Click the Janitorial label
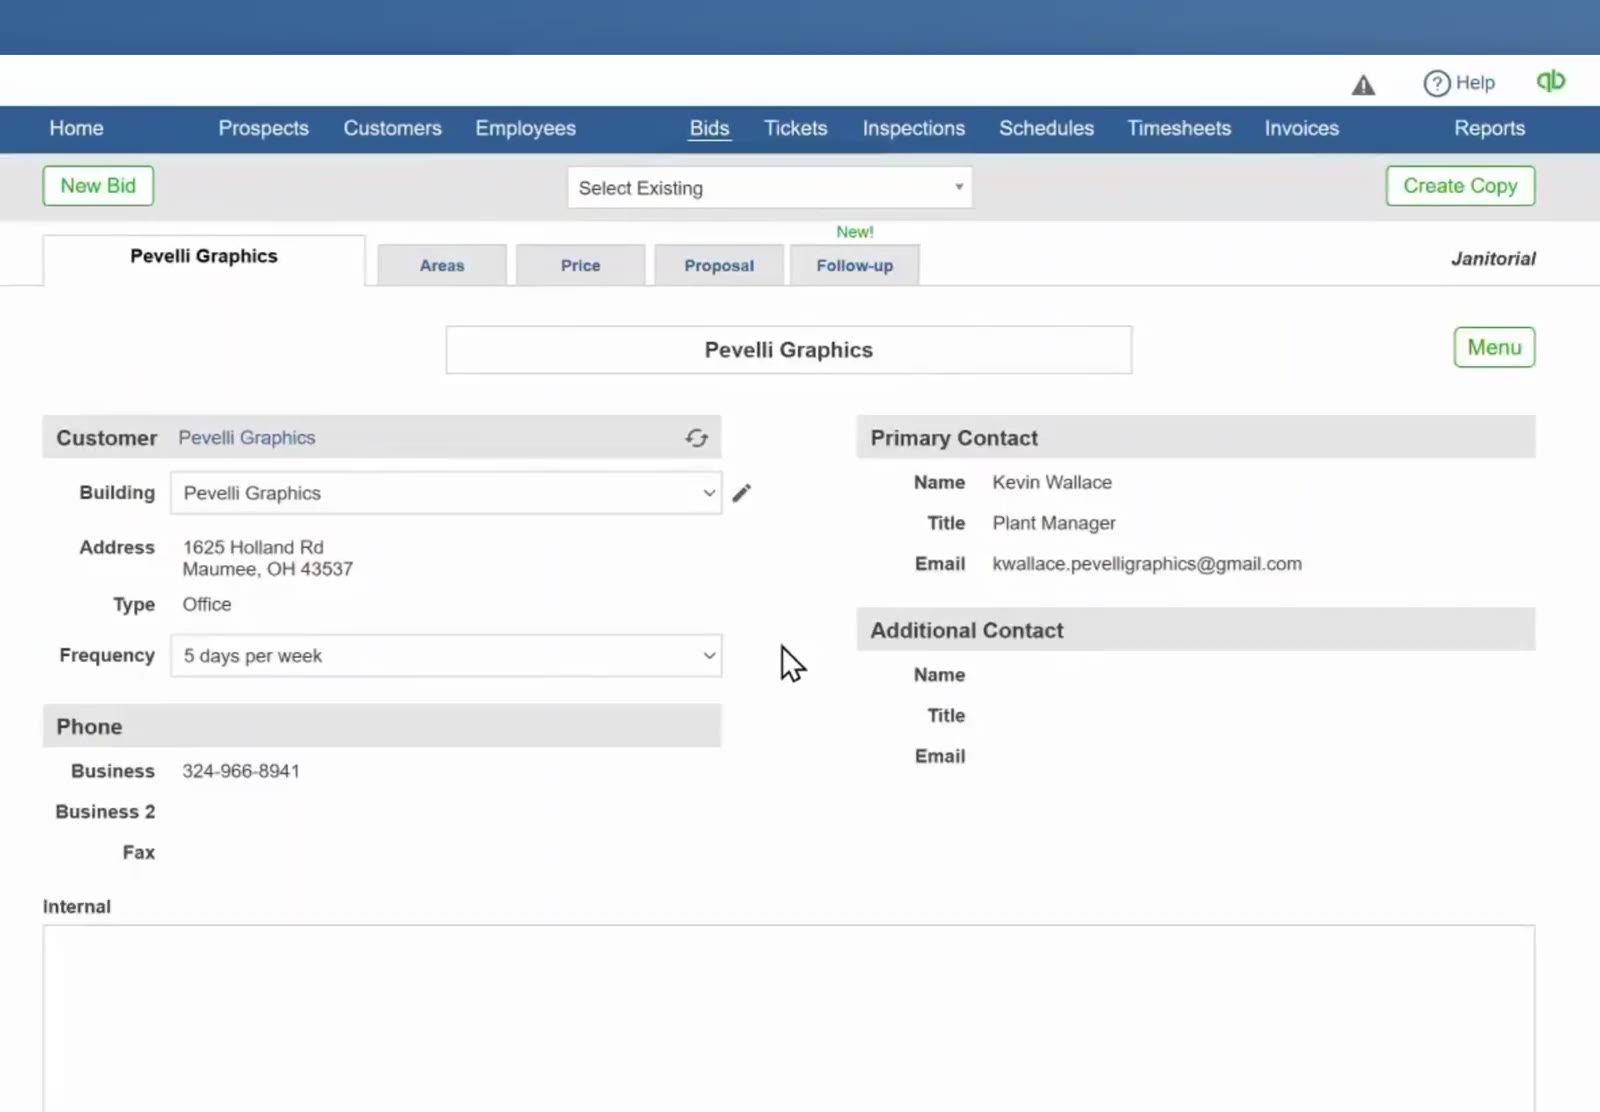 1493,259
